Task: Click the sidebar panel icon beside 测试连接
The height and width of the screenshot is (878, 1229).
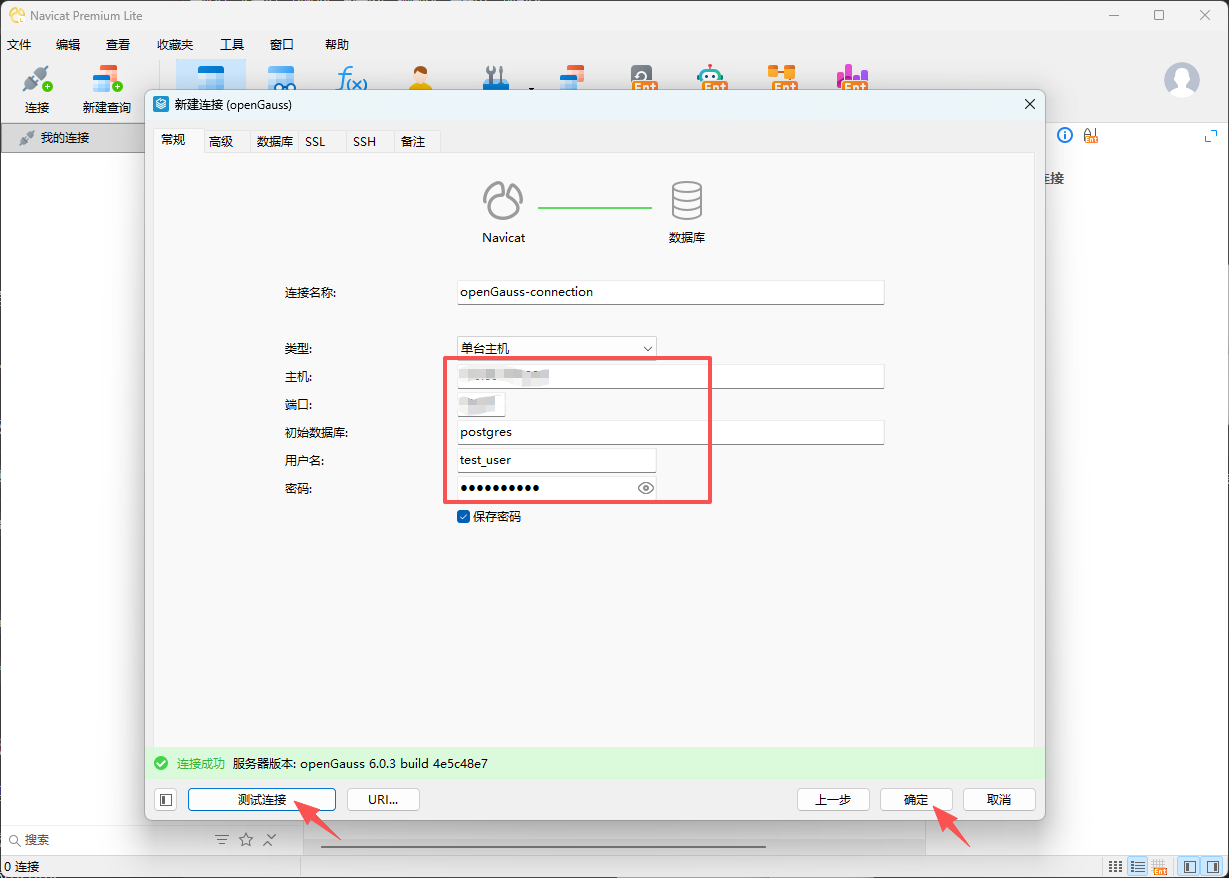Action: tap(166, 799)
